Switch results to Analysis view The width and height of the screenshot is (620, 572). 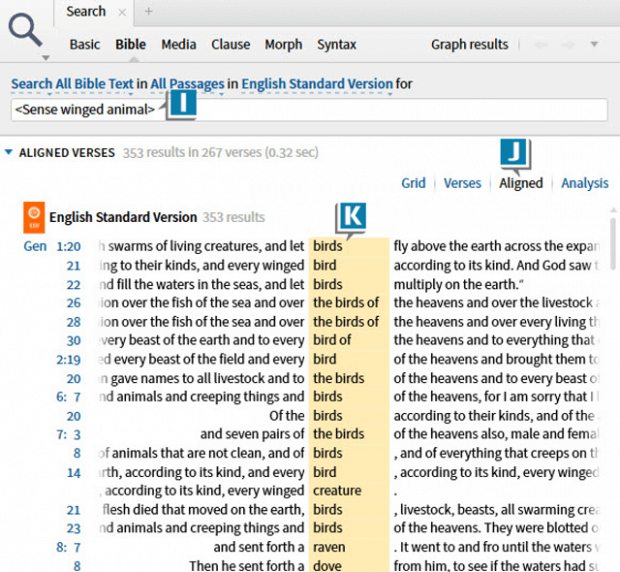click(584, 183)
